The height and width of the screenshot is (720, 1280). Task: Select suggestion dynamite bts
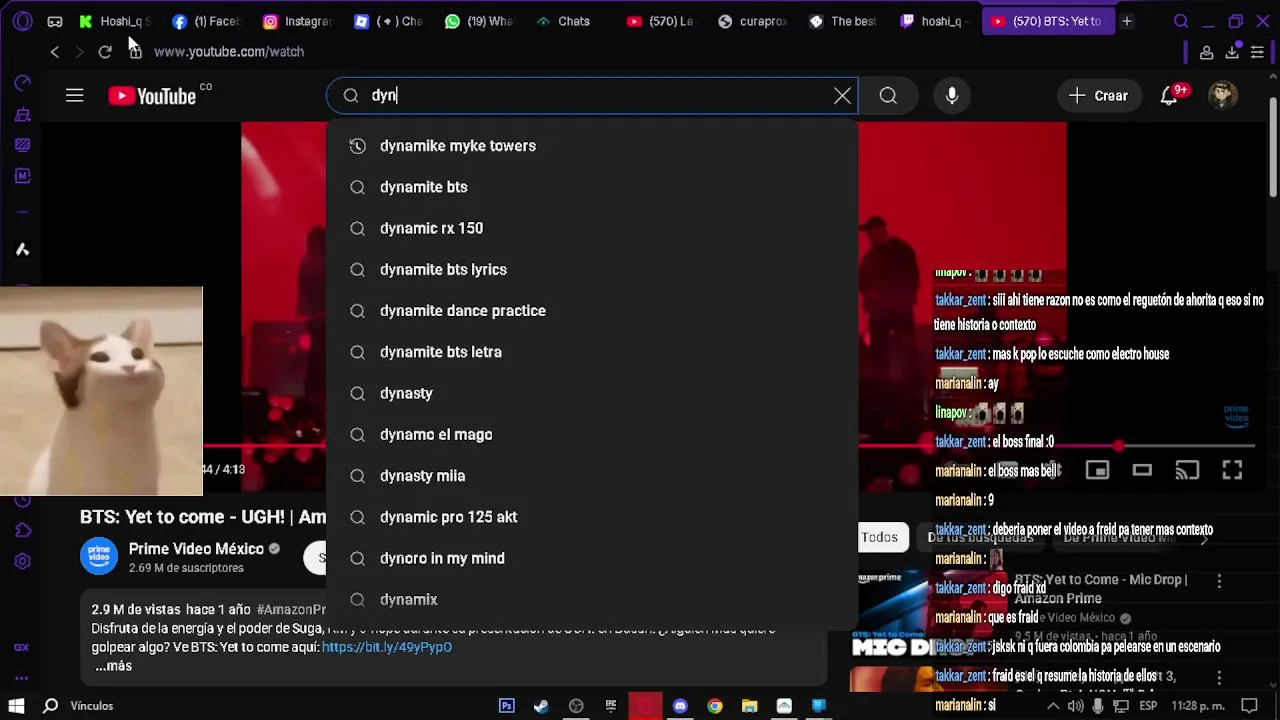pyautogui.click(x=592, y=187)
